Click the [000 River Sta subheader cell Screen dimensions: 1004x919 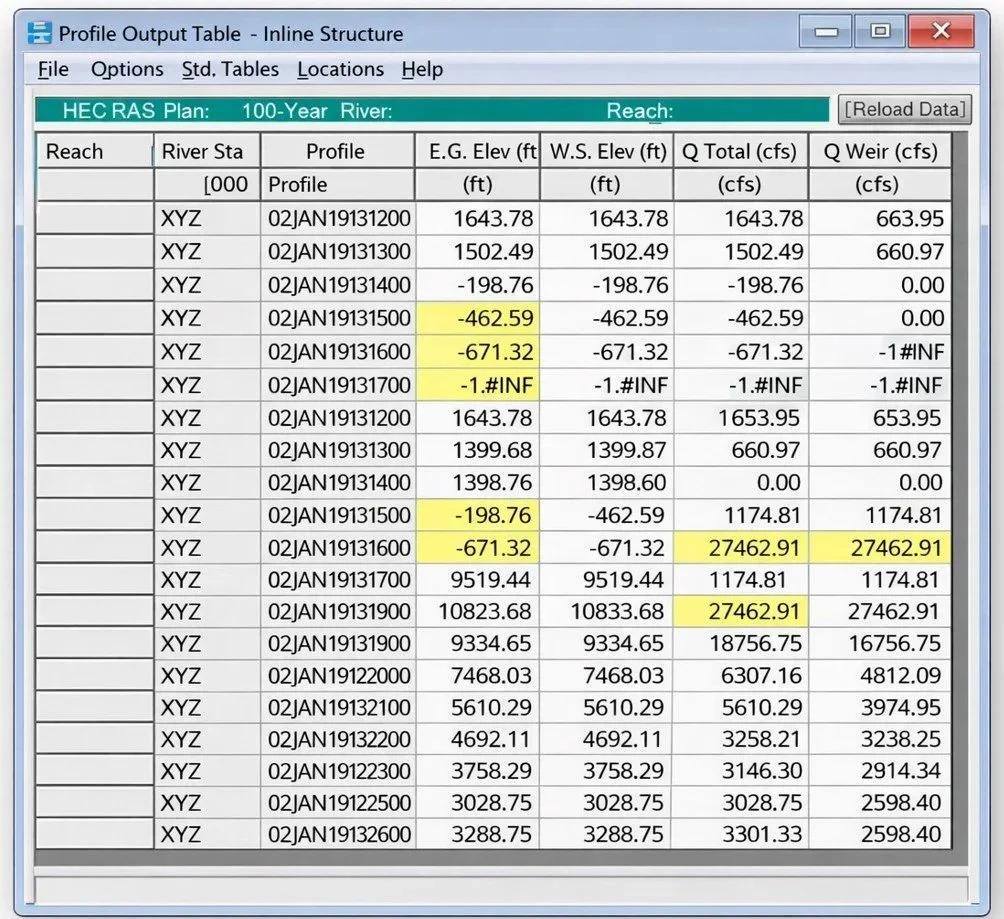click(x=207, y=184)
